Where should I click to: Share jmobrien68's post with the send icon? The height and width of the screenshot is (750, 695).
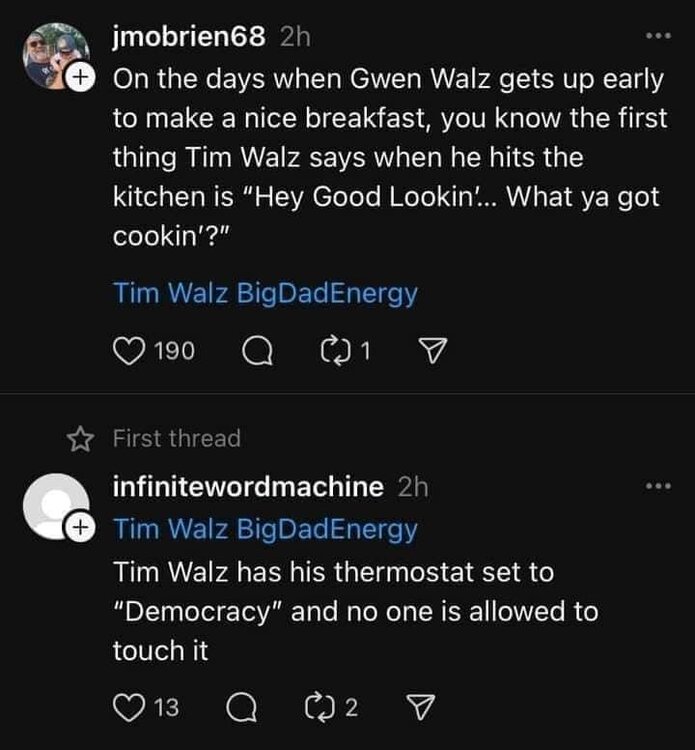tap(430, 351)
